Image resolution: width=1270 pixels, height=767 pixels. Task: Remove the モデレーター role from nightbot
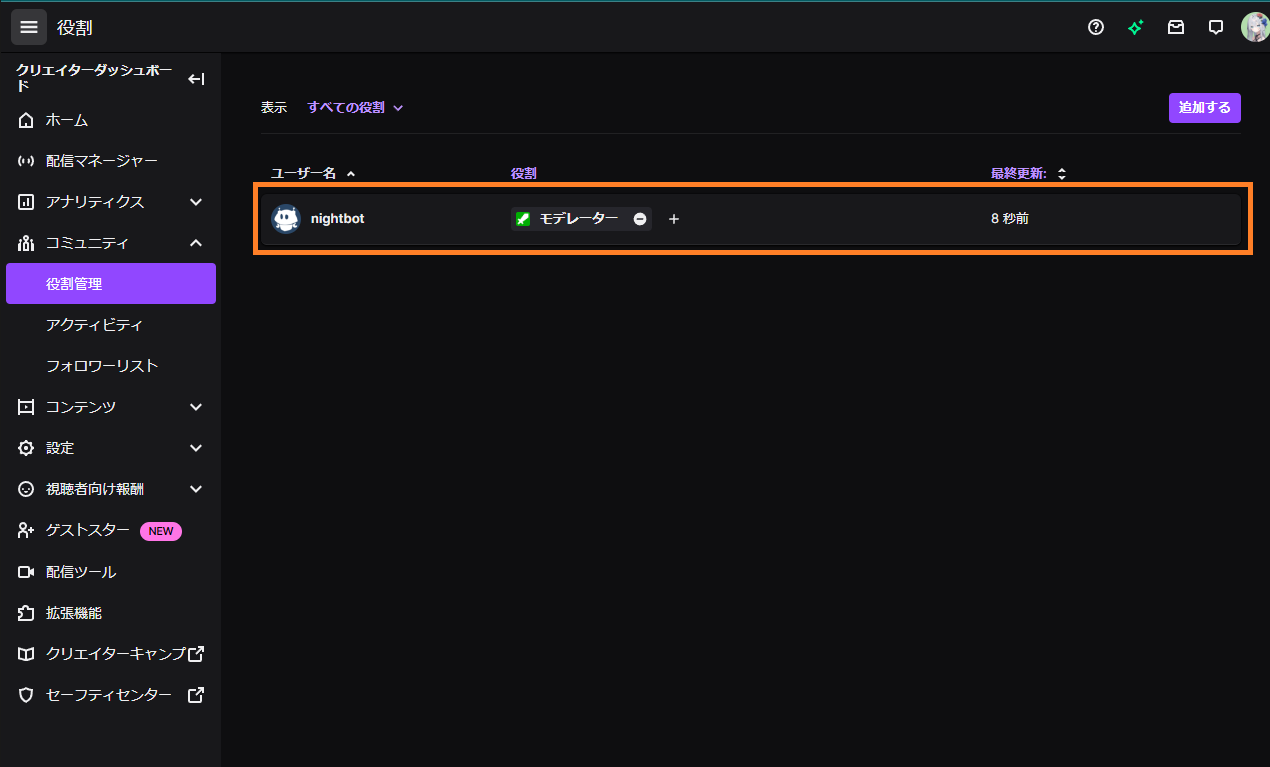(640, 219)
